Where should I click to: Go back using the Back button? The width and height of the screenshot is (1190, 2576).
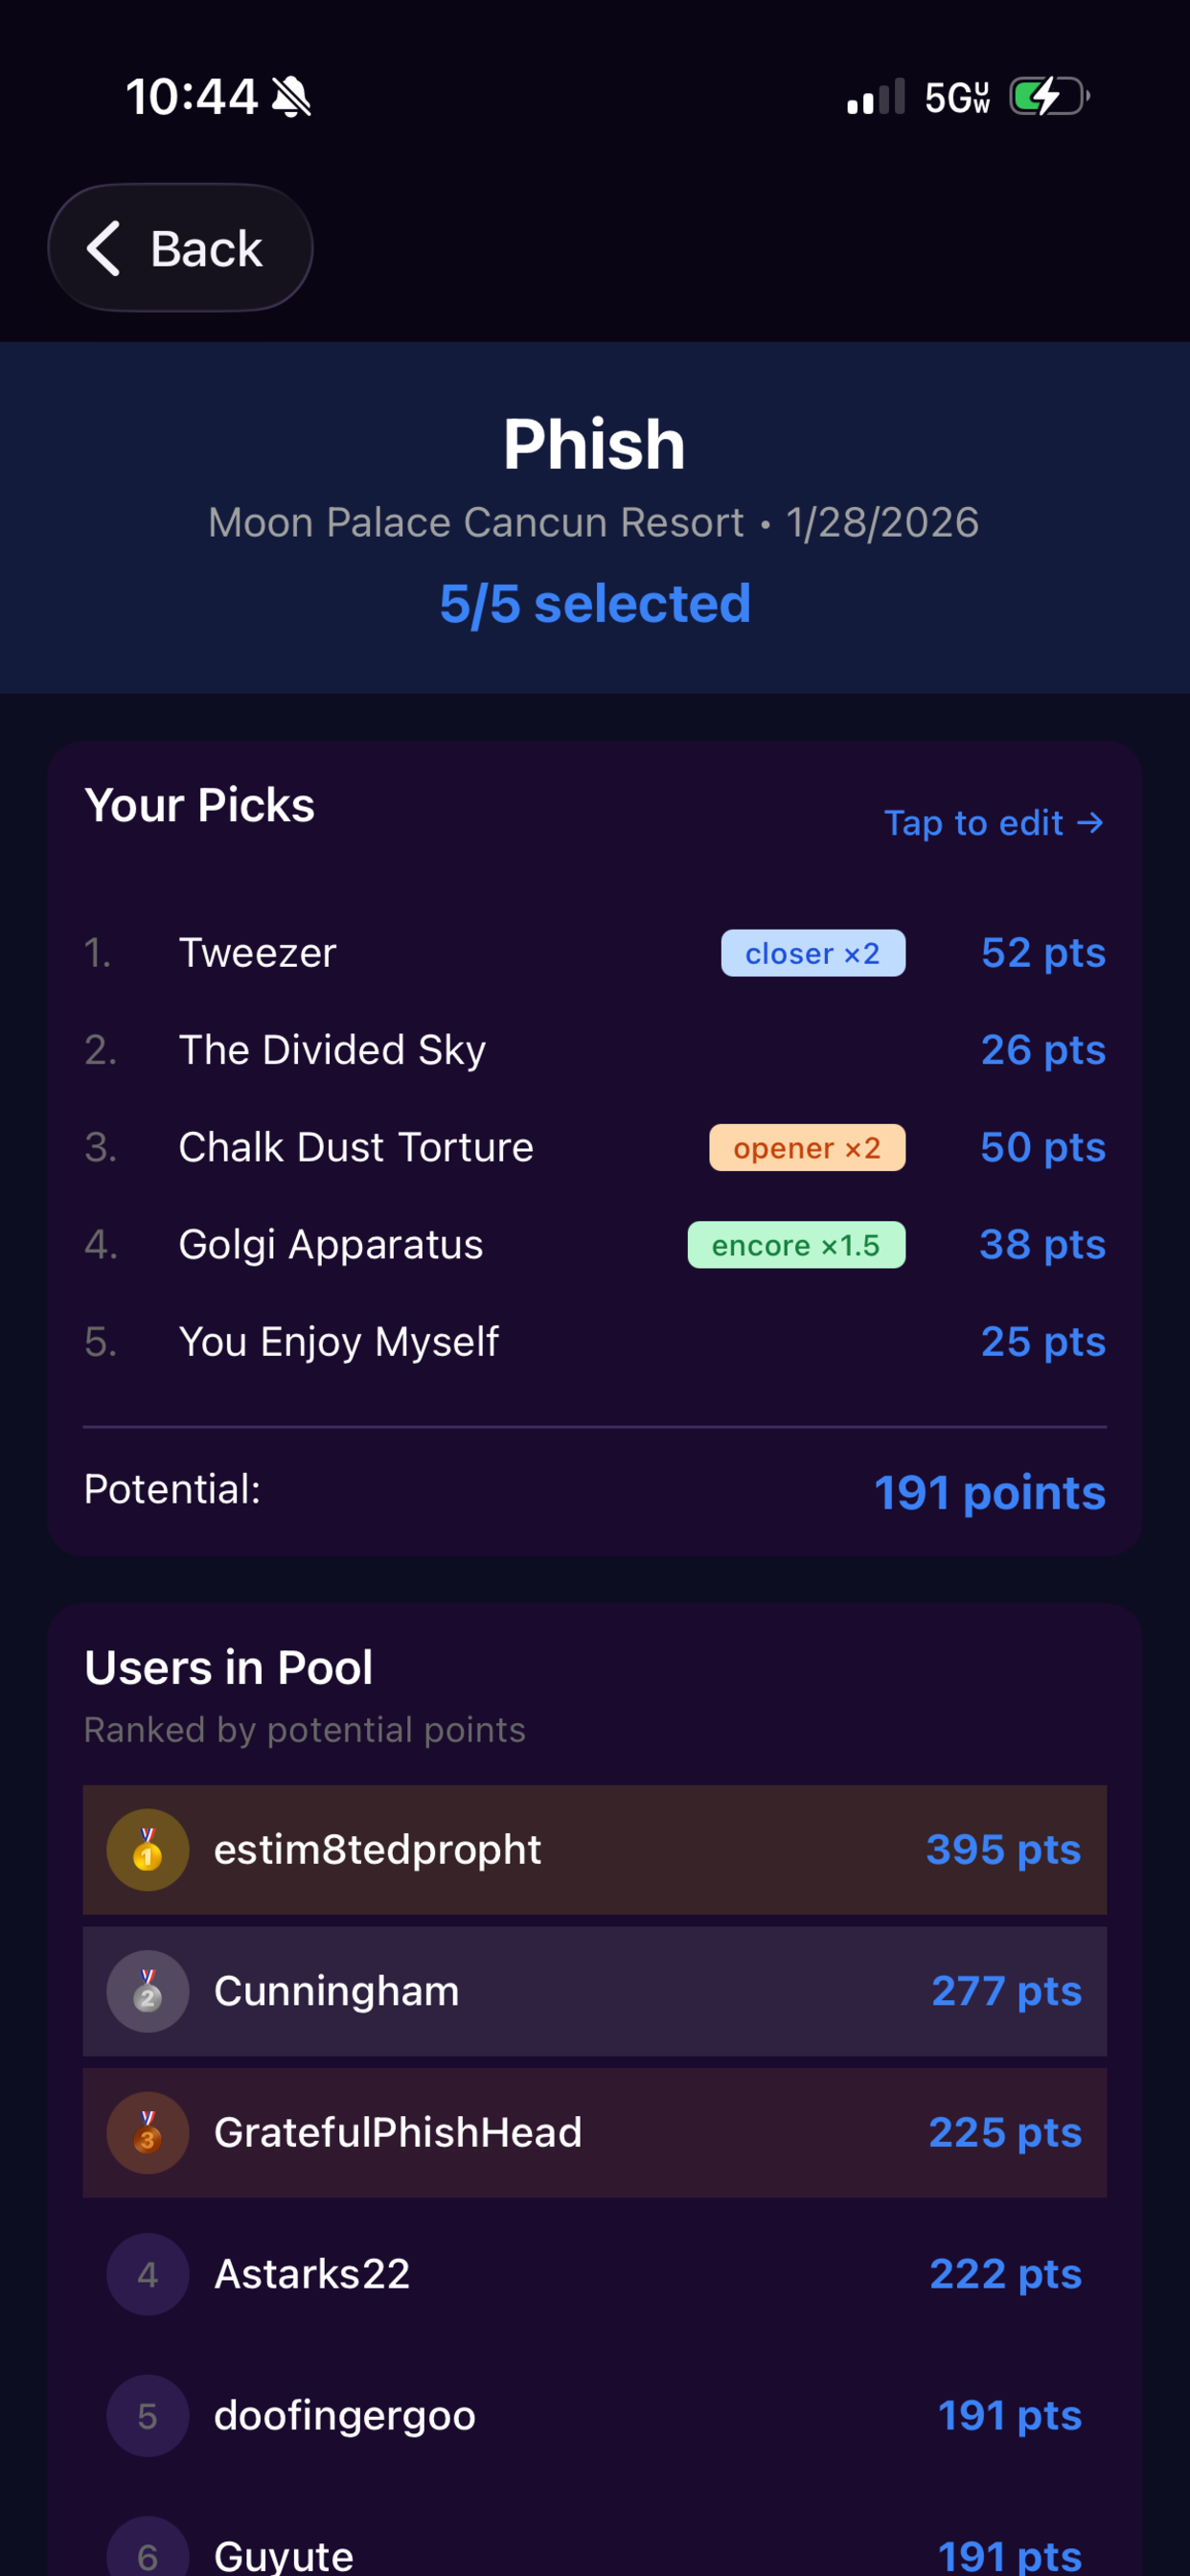(x=181, y=248)
